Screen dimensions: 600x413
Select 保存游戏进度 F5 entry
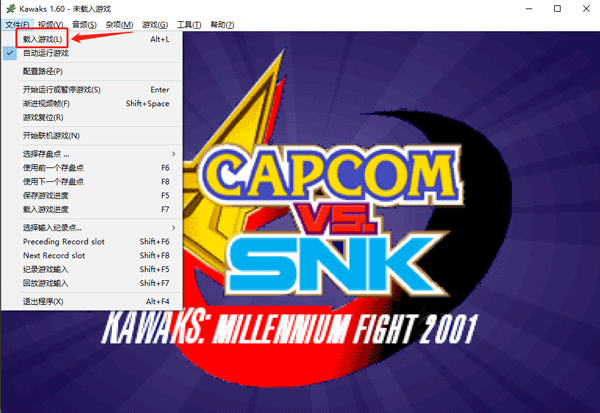tap(91, 196)
